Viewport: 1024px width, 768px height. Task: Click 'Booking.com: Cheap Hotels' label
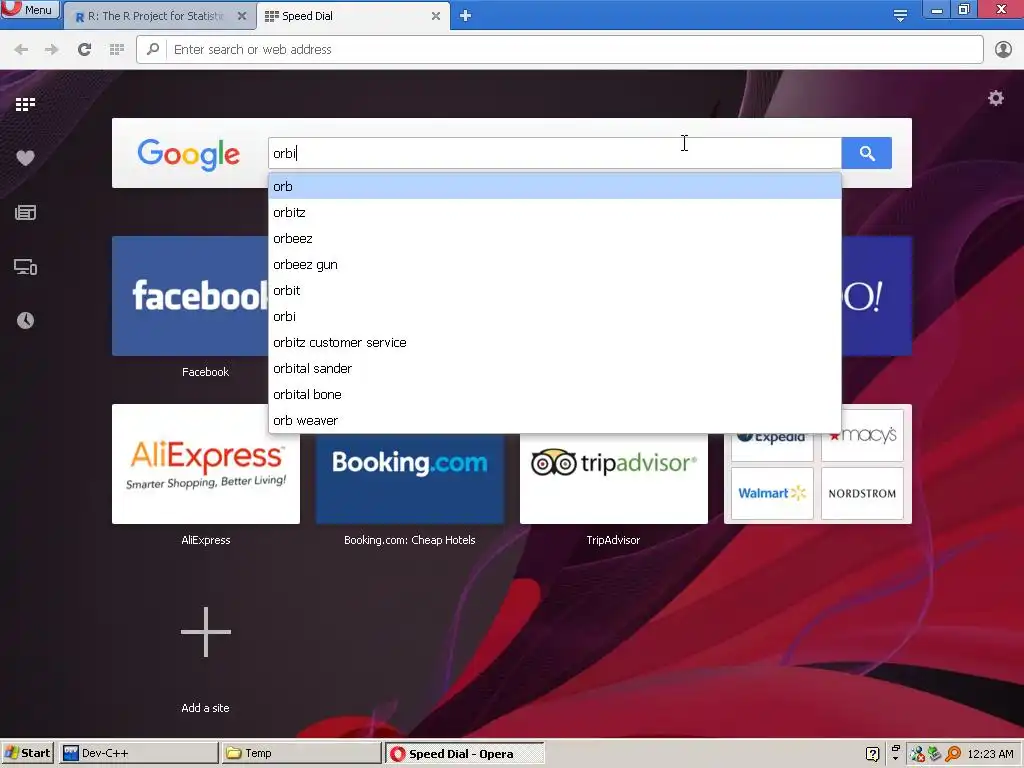pos(409,540)
